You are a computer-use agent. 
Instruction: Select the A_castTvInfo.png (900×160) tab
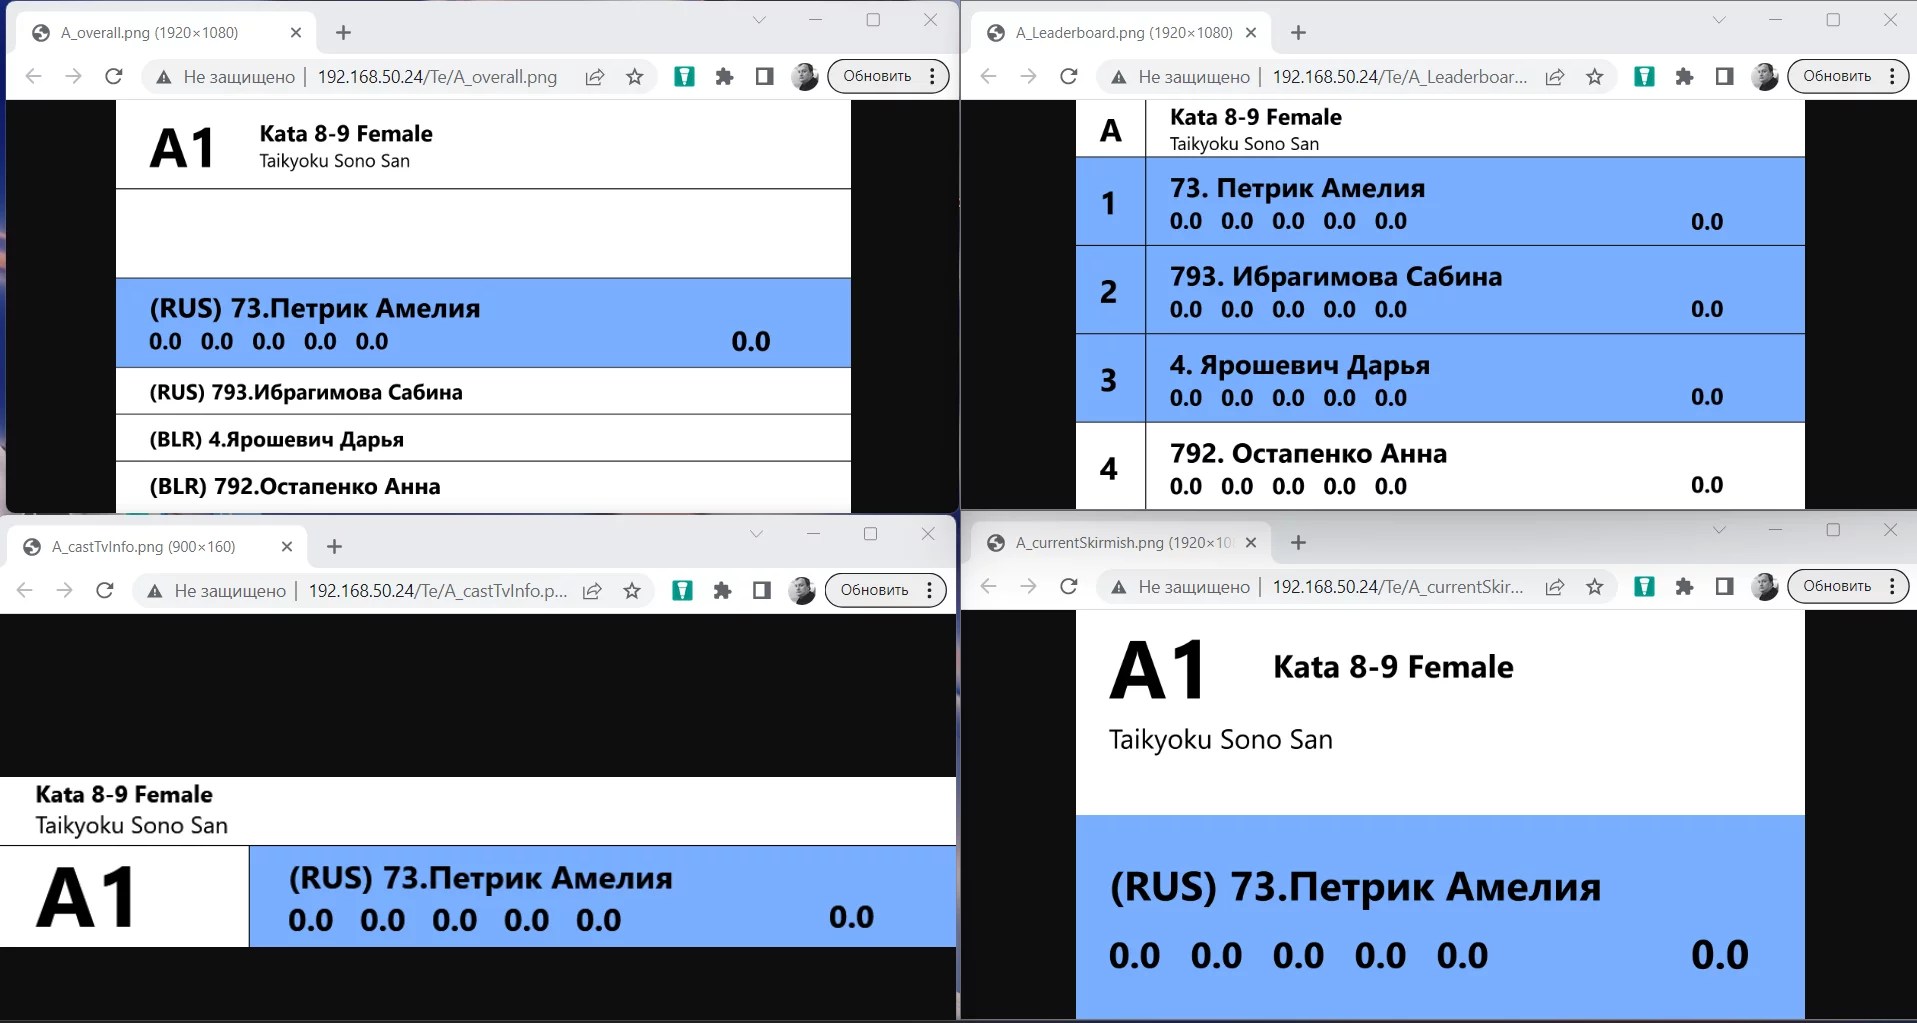click(x=158, y=547)
